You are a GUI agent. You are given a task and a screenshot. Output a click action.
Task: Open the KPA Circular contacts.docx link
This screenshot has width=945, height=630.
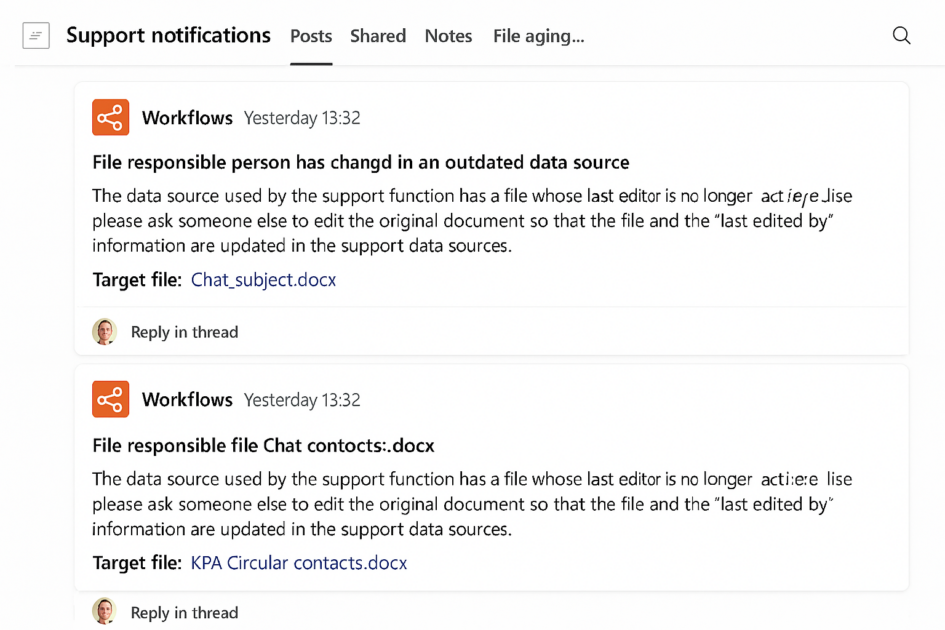tap(299, 563)
